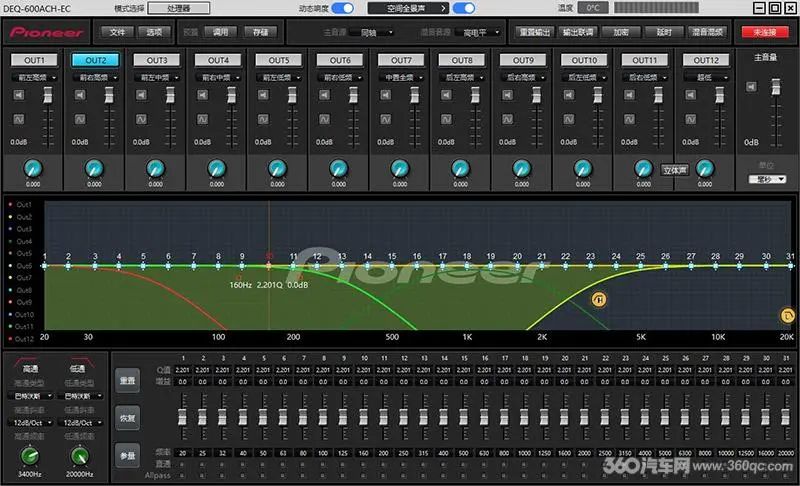Tick the Allpass checkbox for EQ band 1
Image resolution: width=800 pixels, height=486 pixels.
tap(183, 475)
